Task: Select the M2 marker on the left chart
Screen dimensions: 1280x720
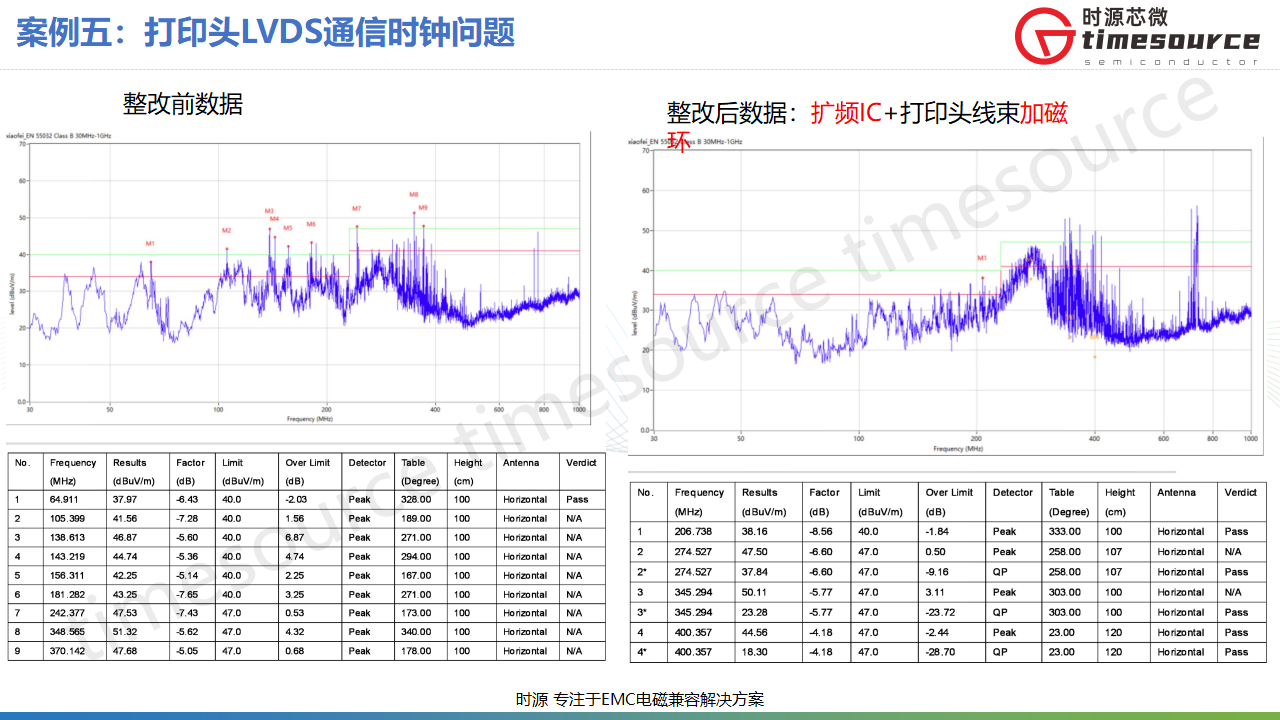Action: click(226, 231)
